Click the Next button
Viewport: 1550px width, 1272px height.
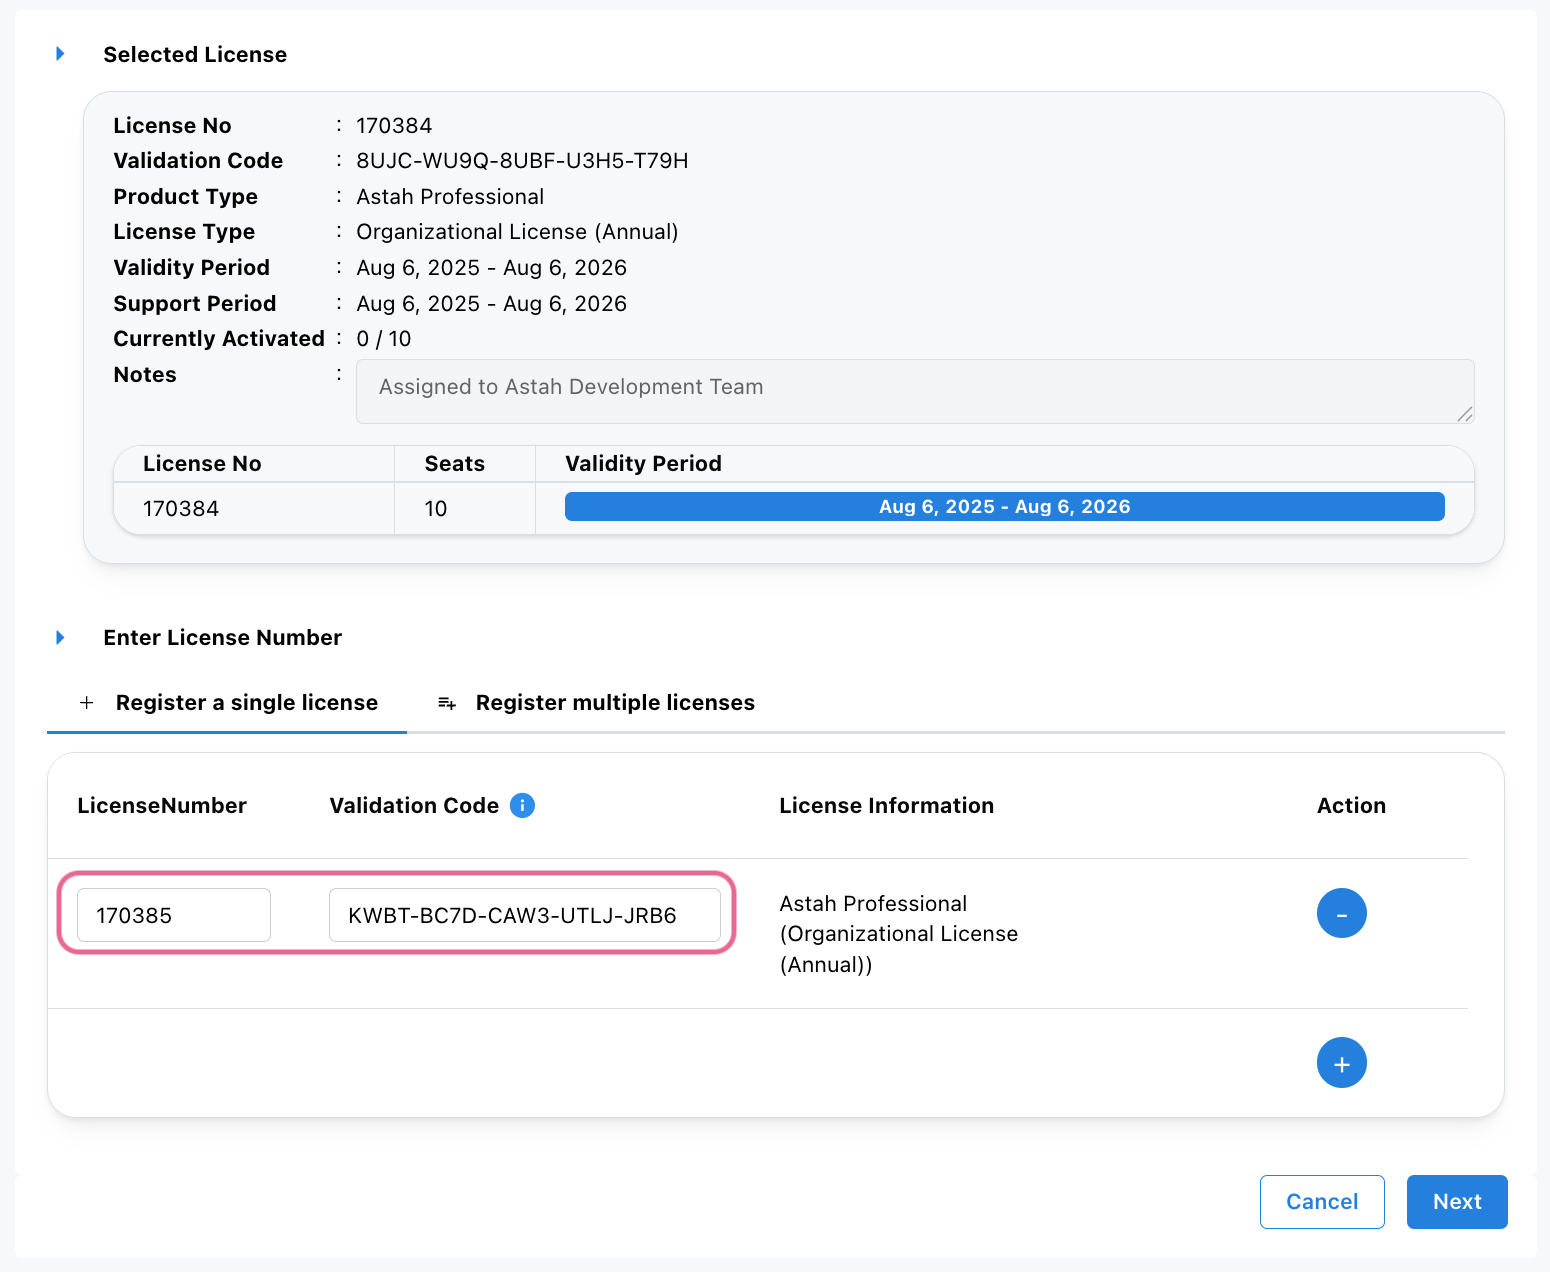tap(1457, 1202)
